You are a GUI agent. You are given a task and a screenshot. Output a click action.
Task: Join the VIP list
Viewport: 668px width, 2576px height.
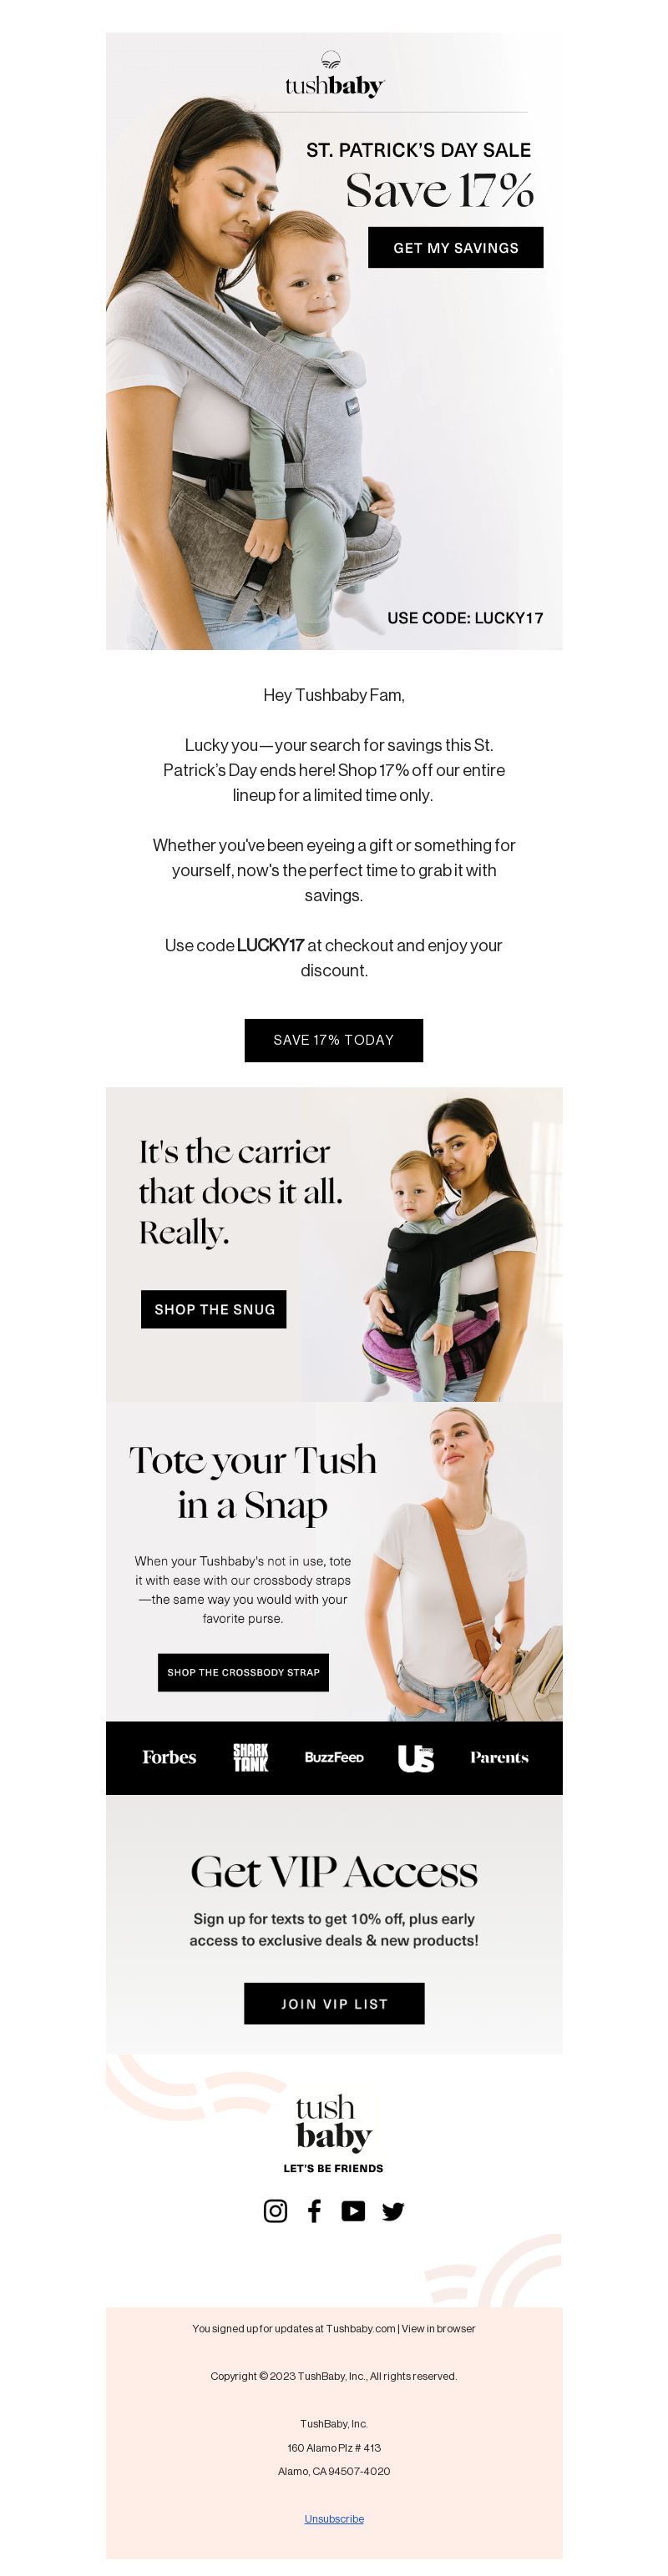[x=334, y=2003]
